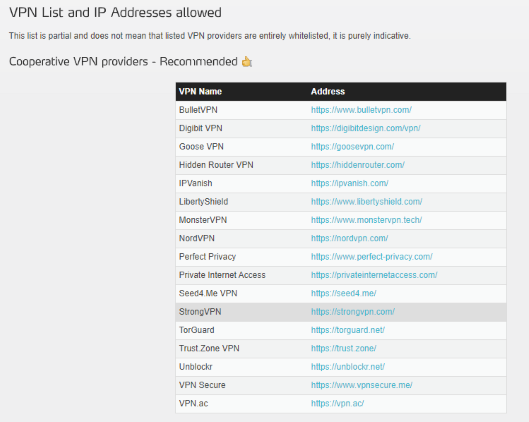This screenshot has height=422, width=529.
Task: Click the Unblockr name cell
Action: tap(242, 367)
